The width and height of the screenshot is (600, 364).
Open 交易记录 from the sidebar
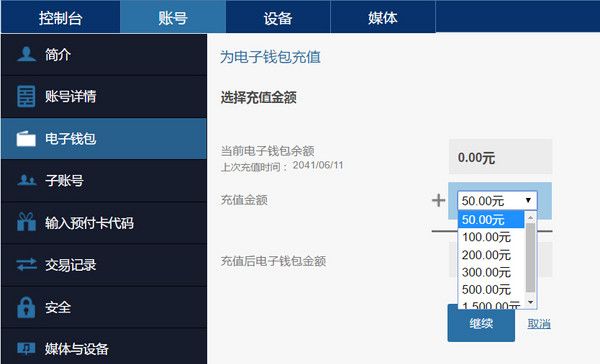pyautogui.click(x=104, y=265)
